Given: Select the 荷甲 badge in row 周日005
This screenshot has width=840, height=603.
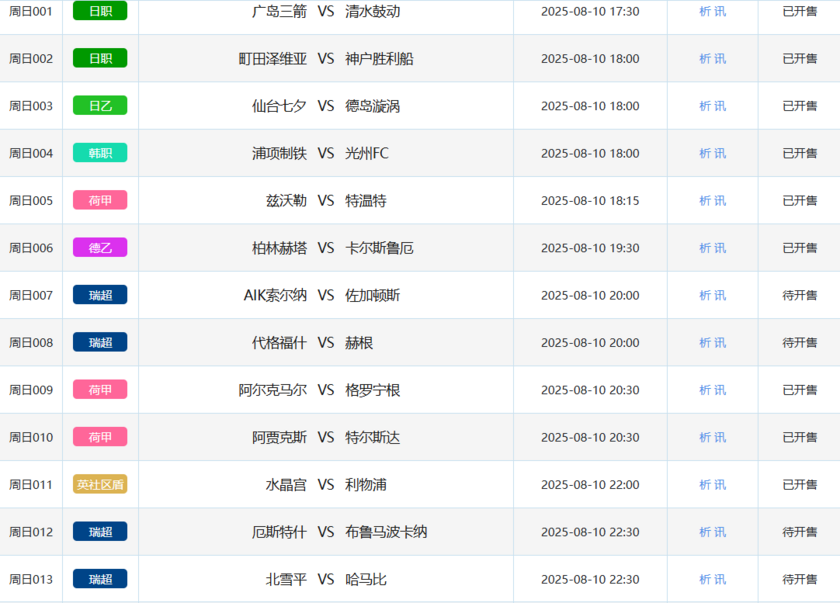Looking at the screenshot, I should point(100,200).
